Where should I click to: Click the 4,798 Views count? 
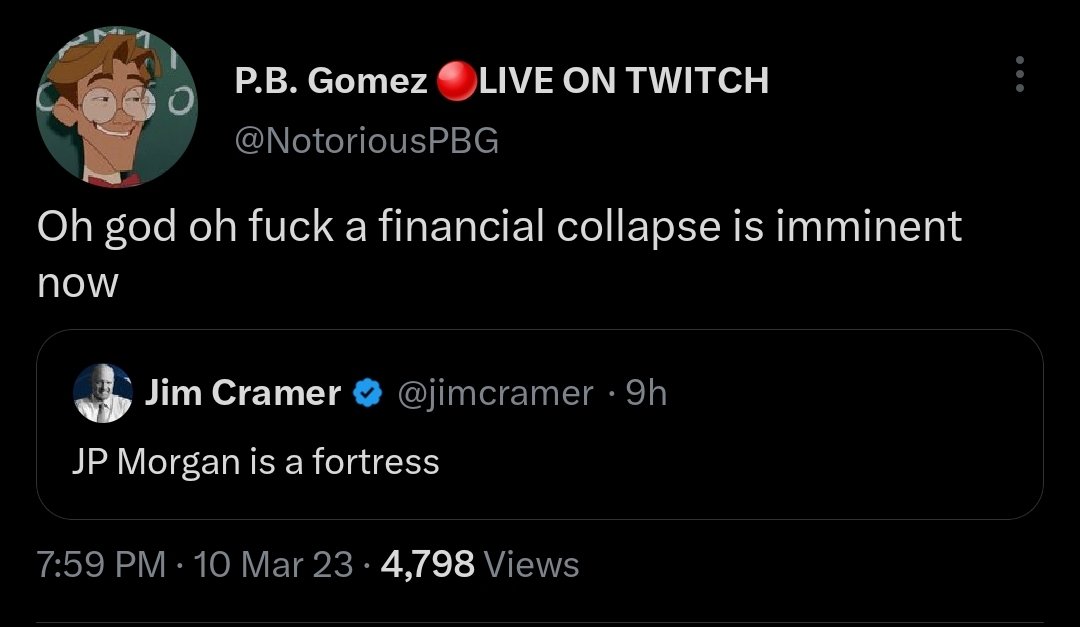click(427, 565)
